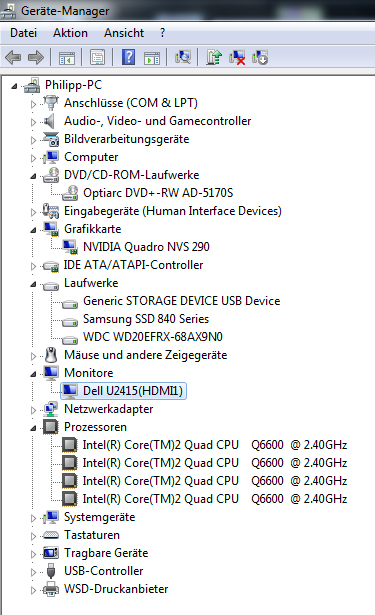Collapse the Prozessoren category
Screen dimensions: 375x615
point(33,428)
